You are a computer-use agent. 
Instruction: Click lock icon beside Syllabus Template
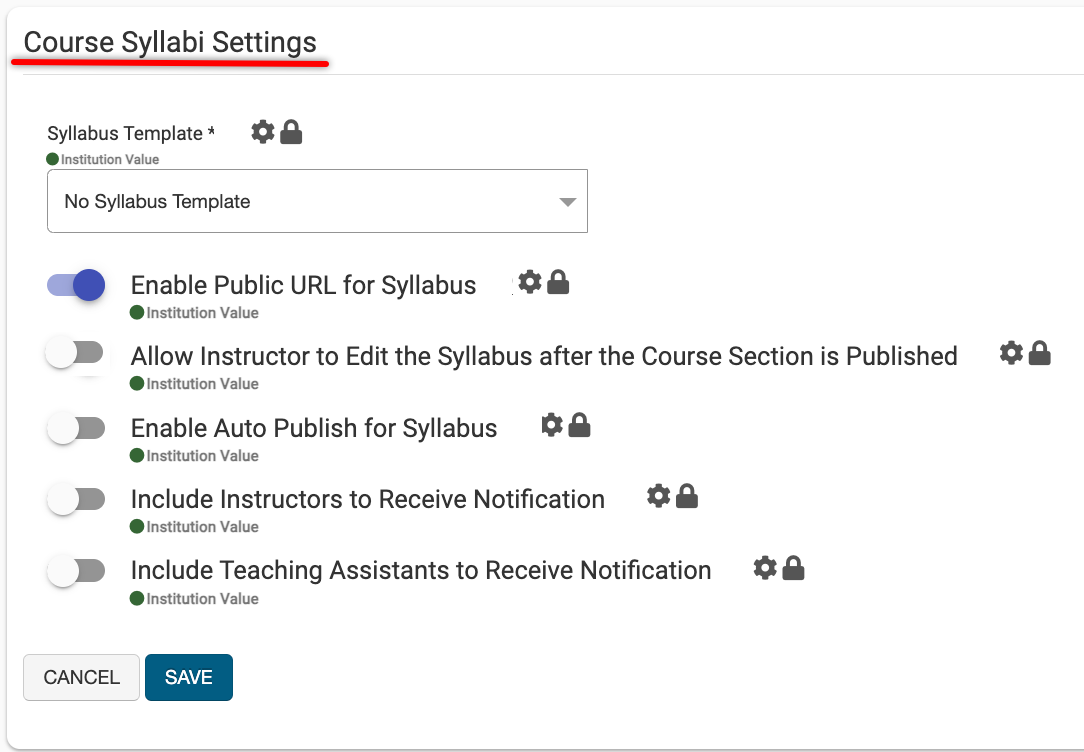pos(291,132)
